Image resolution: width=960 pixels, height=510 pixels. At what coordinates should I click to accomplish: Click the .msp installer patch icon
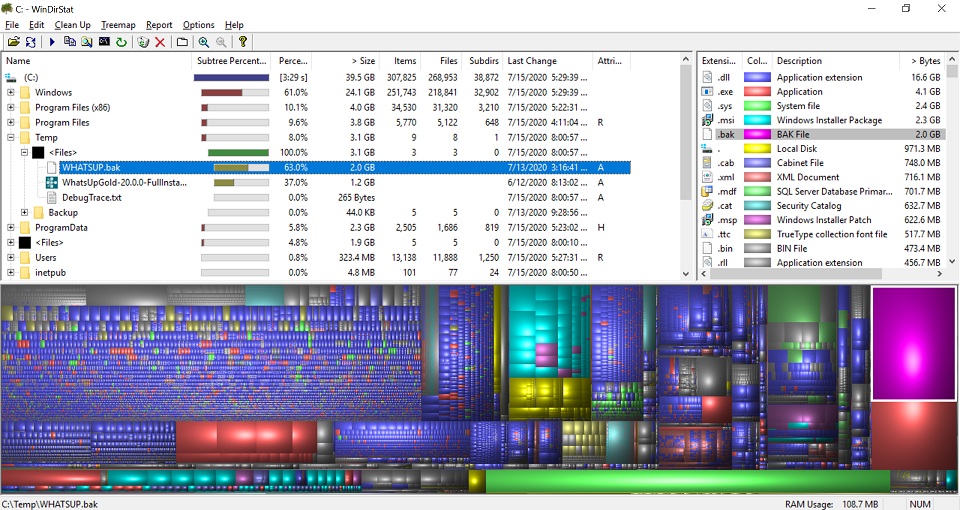pos(707,220)
